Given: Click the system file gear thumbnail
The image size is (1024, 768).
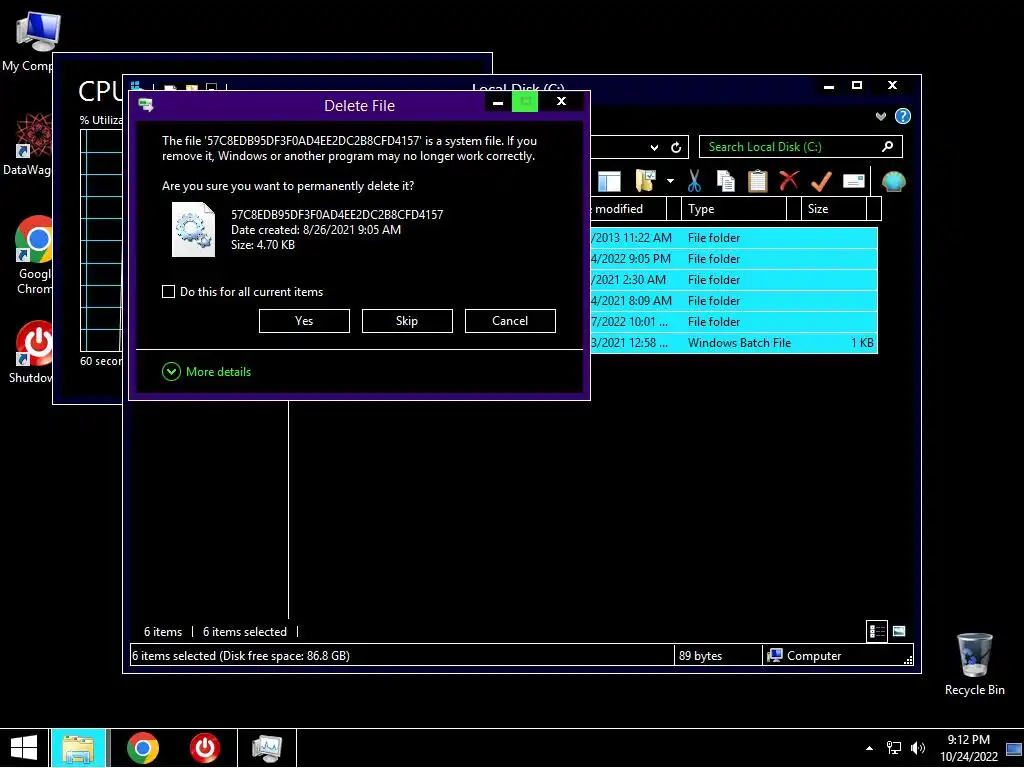Looking at the screenshot, I should click(193, 229).
